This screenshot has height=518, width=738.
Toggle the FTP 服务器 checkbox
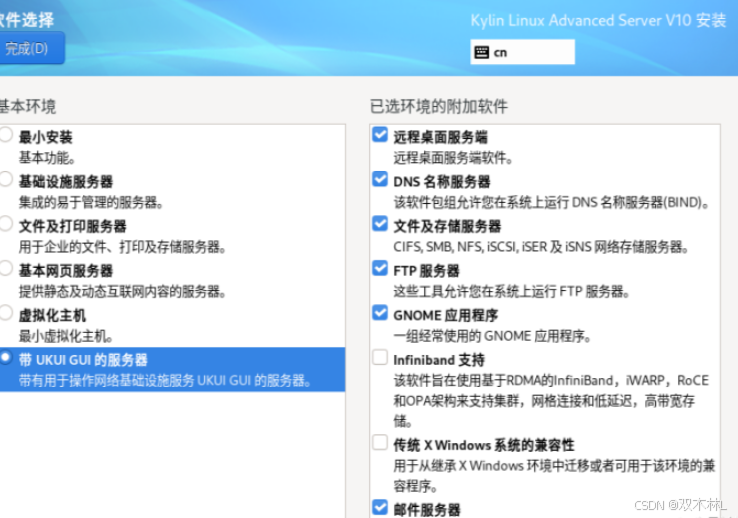(380, 268)
